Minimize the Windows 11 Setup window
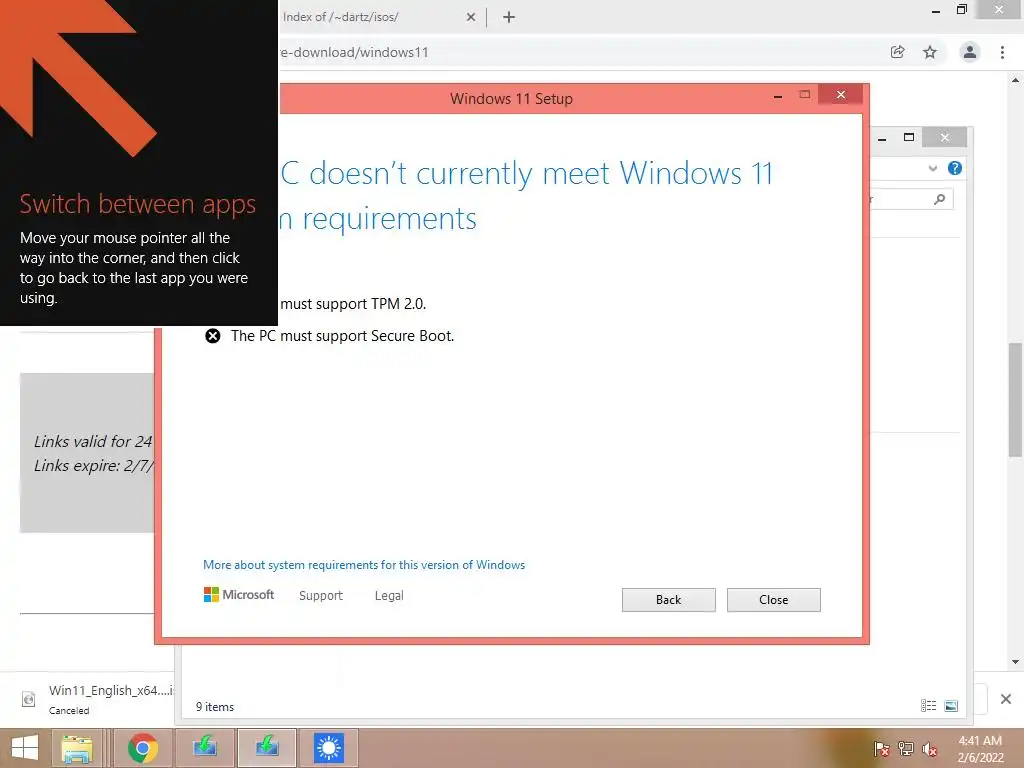The width and height of the screenshot is (1024, 768). (778, 96)
